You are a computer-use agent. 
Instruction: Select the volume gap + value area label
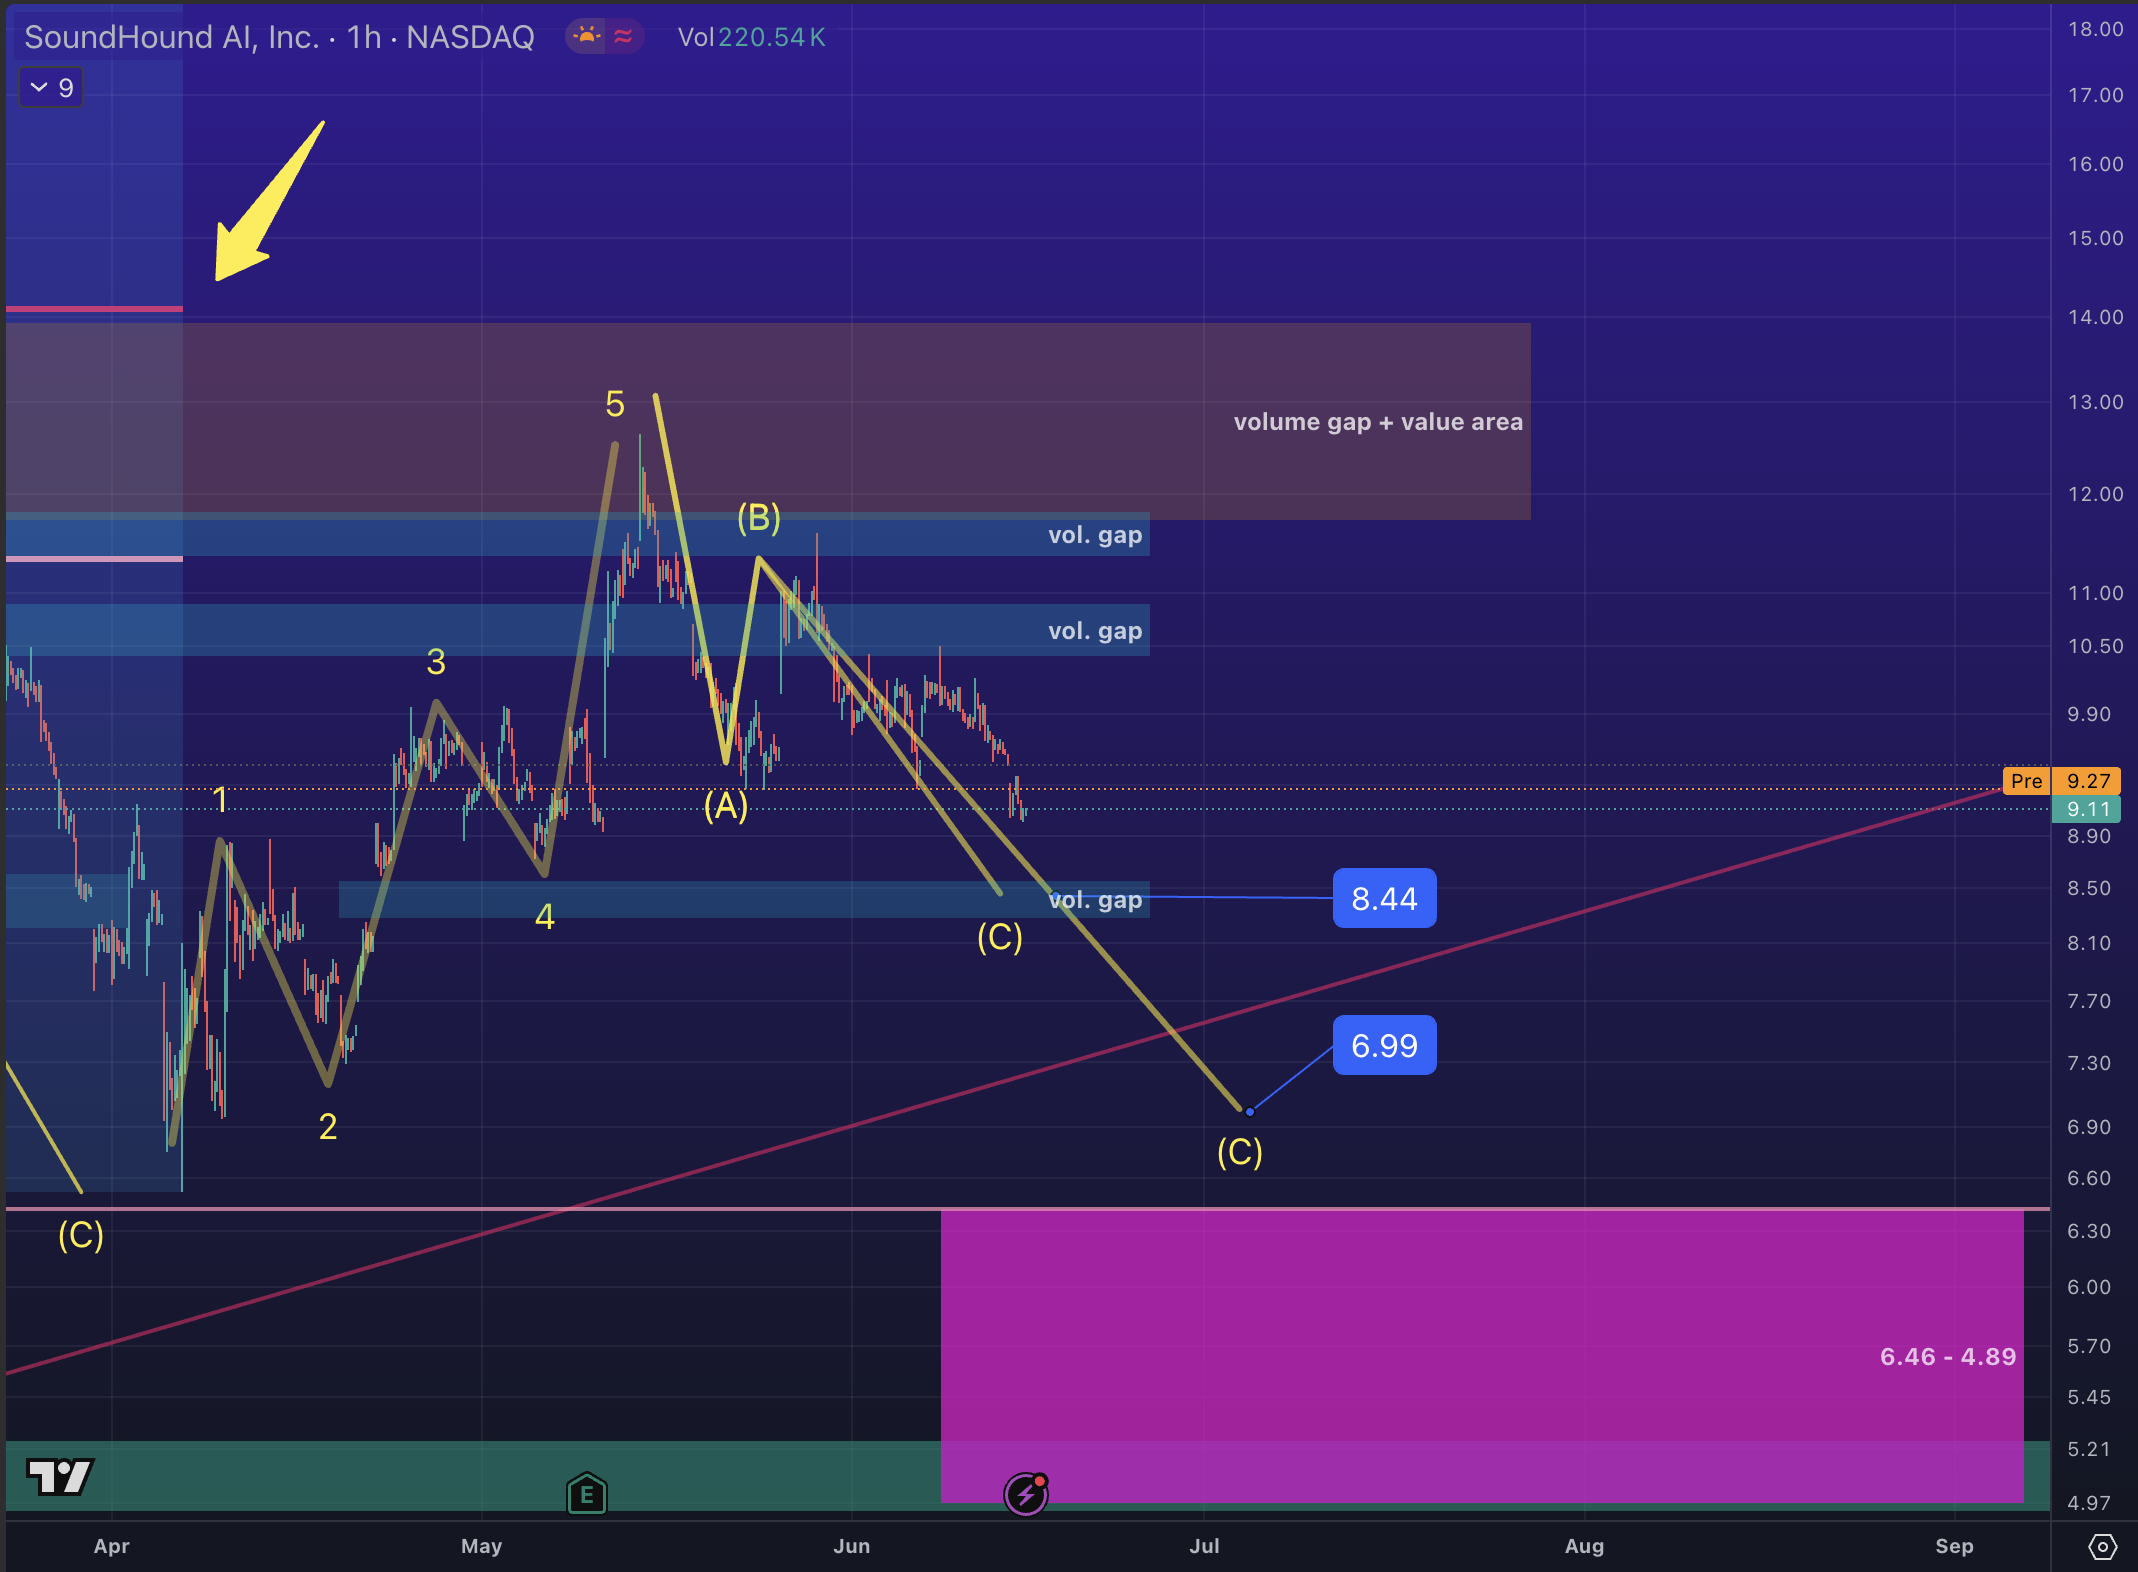click(1377, 422)
